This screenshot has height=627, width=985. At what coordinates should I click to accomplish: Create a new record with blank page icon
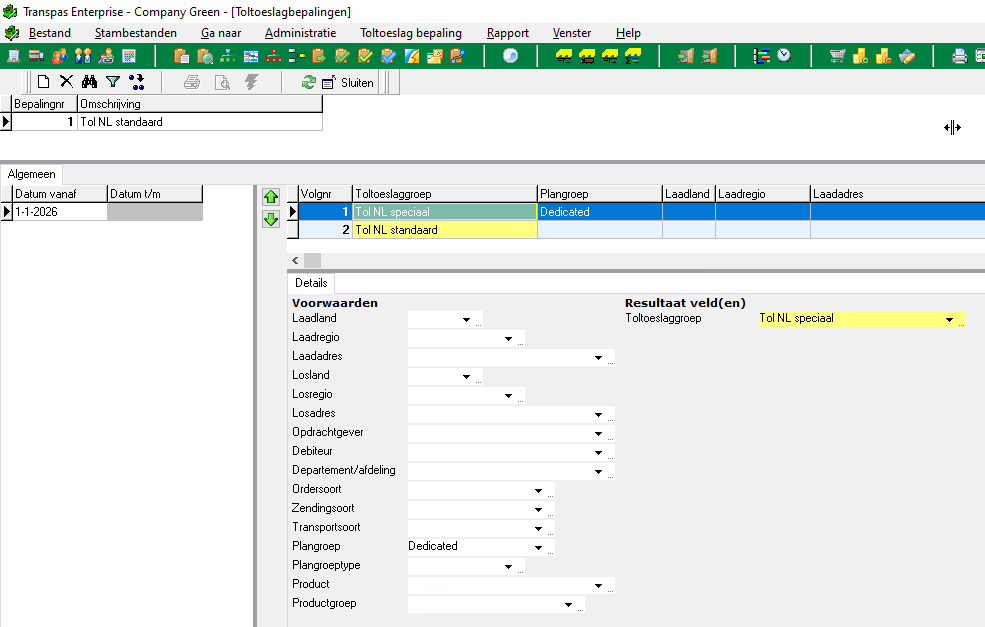[43, 82]
